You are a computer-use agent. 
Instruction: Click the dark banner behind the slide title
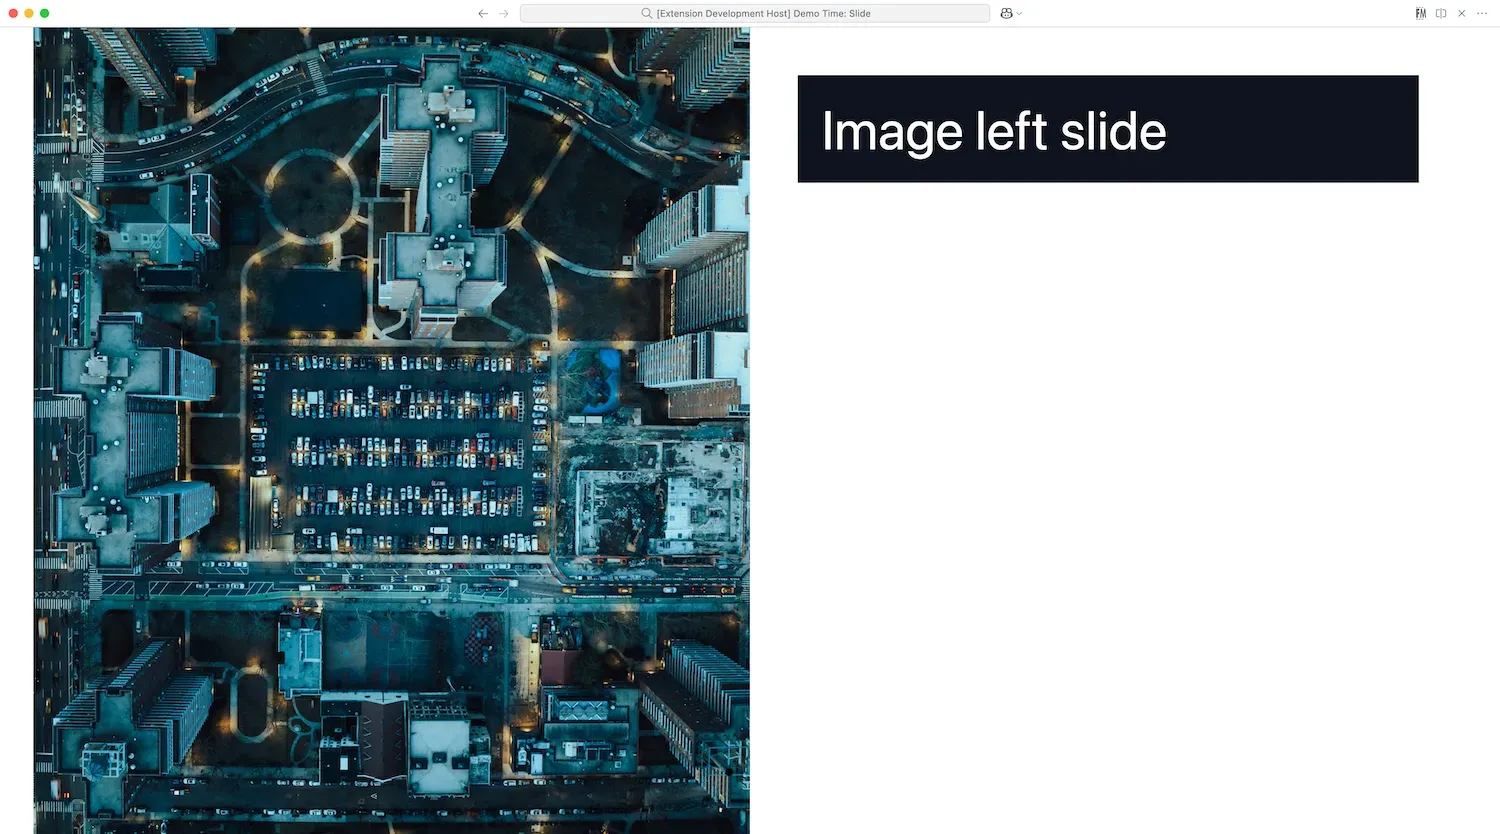pos(1300,128)
